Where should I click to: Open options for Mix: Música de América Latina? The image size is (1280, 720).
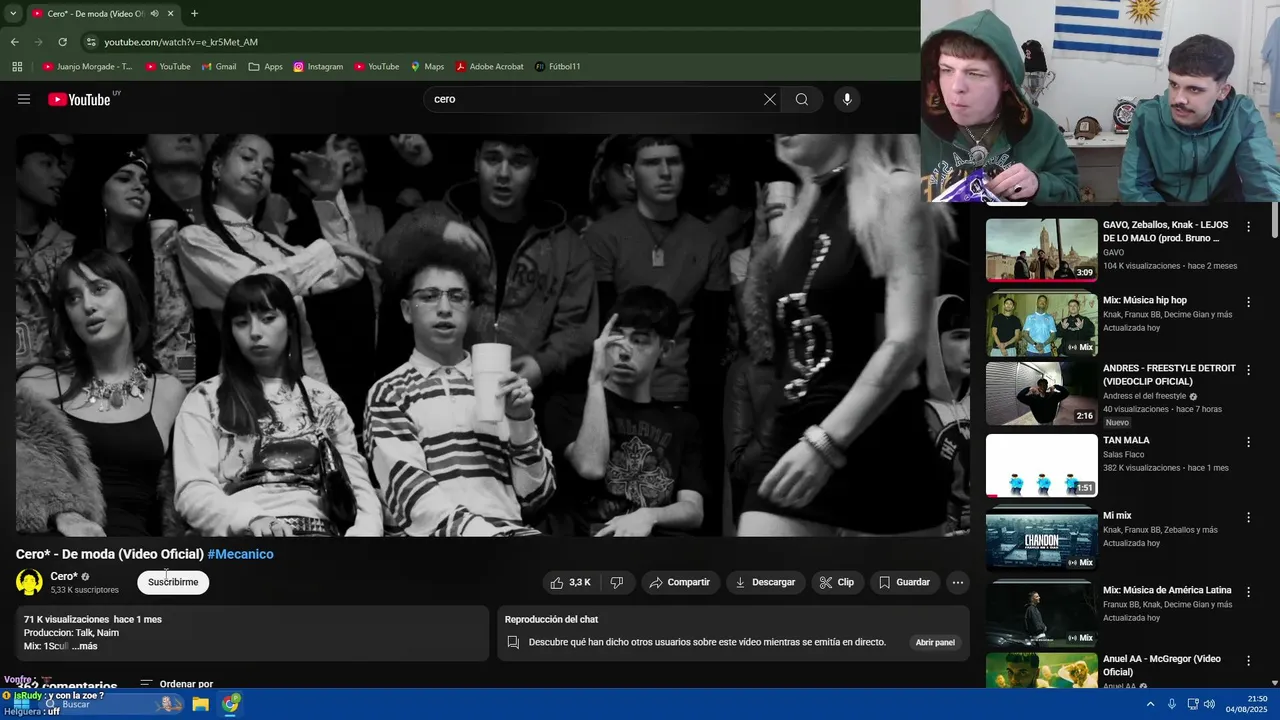click(1248, 592)
